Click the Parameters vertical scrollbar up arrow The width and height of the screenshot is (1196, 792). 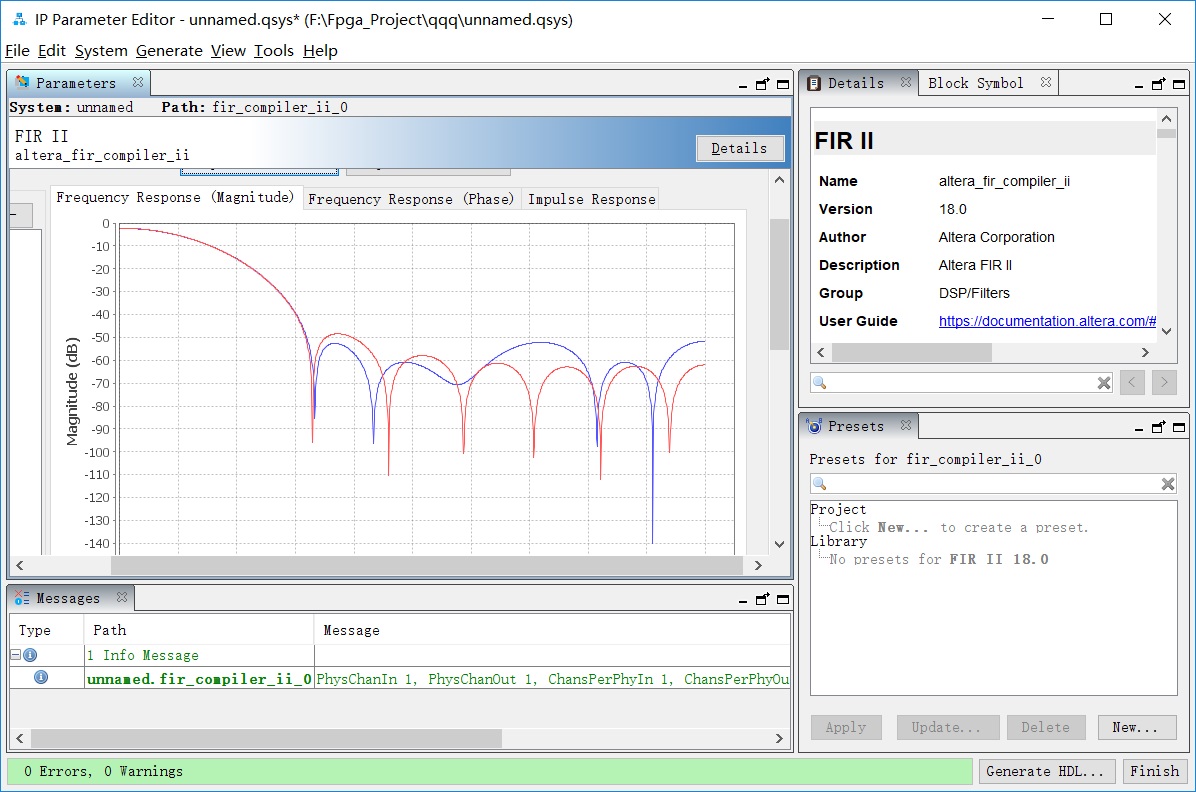click(779, 180)
